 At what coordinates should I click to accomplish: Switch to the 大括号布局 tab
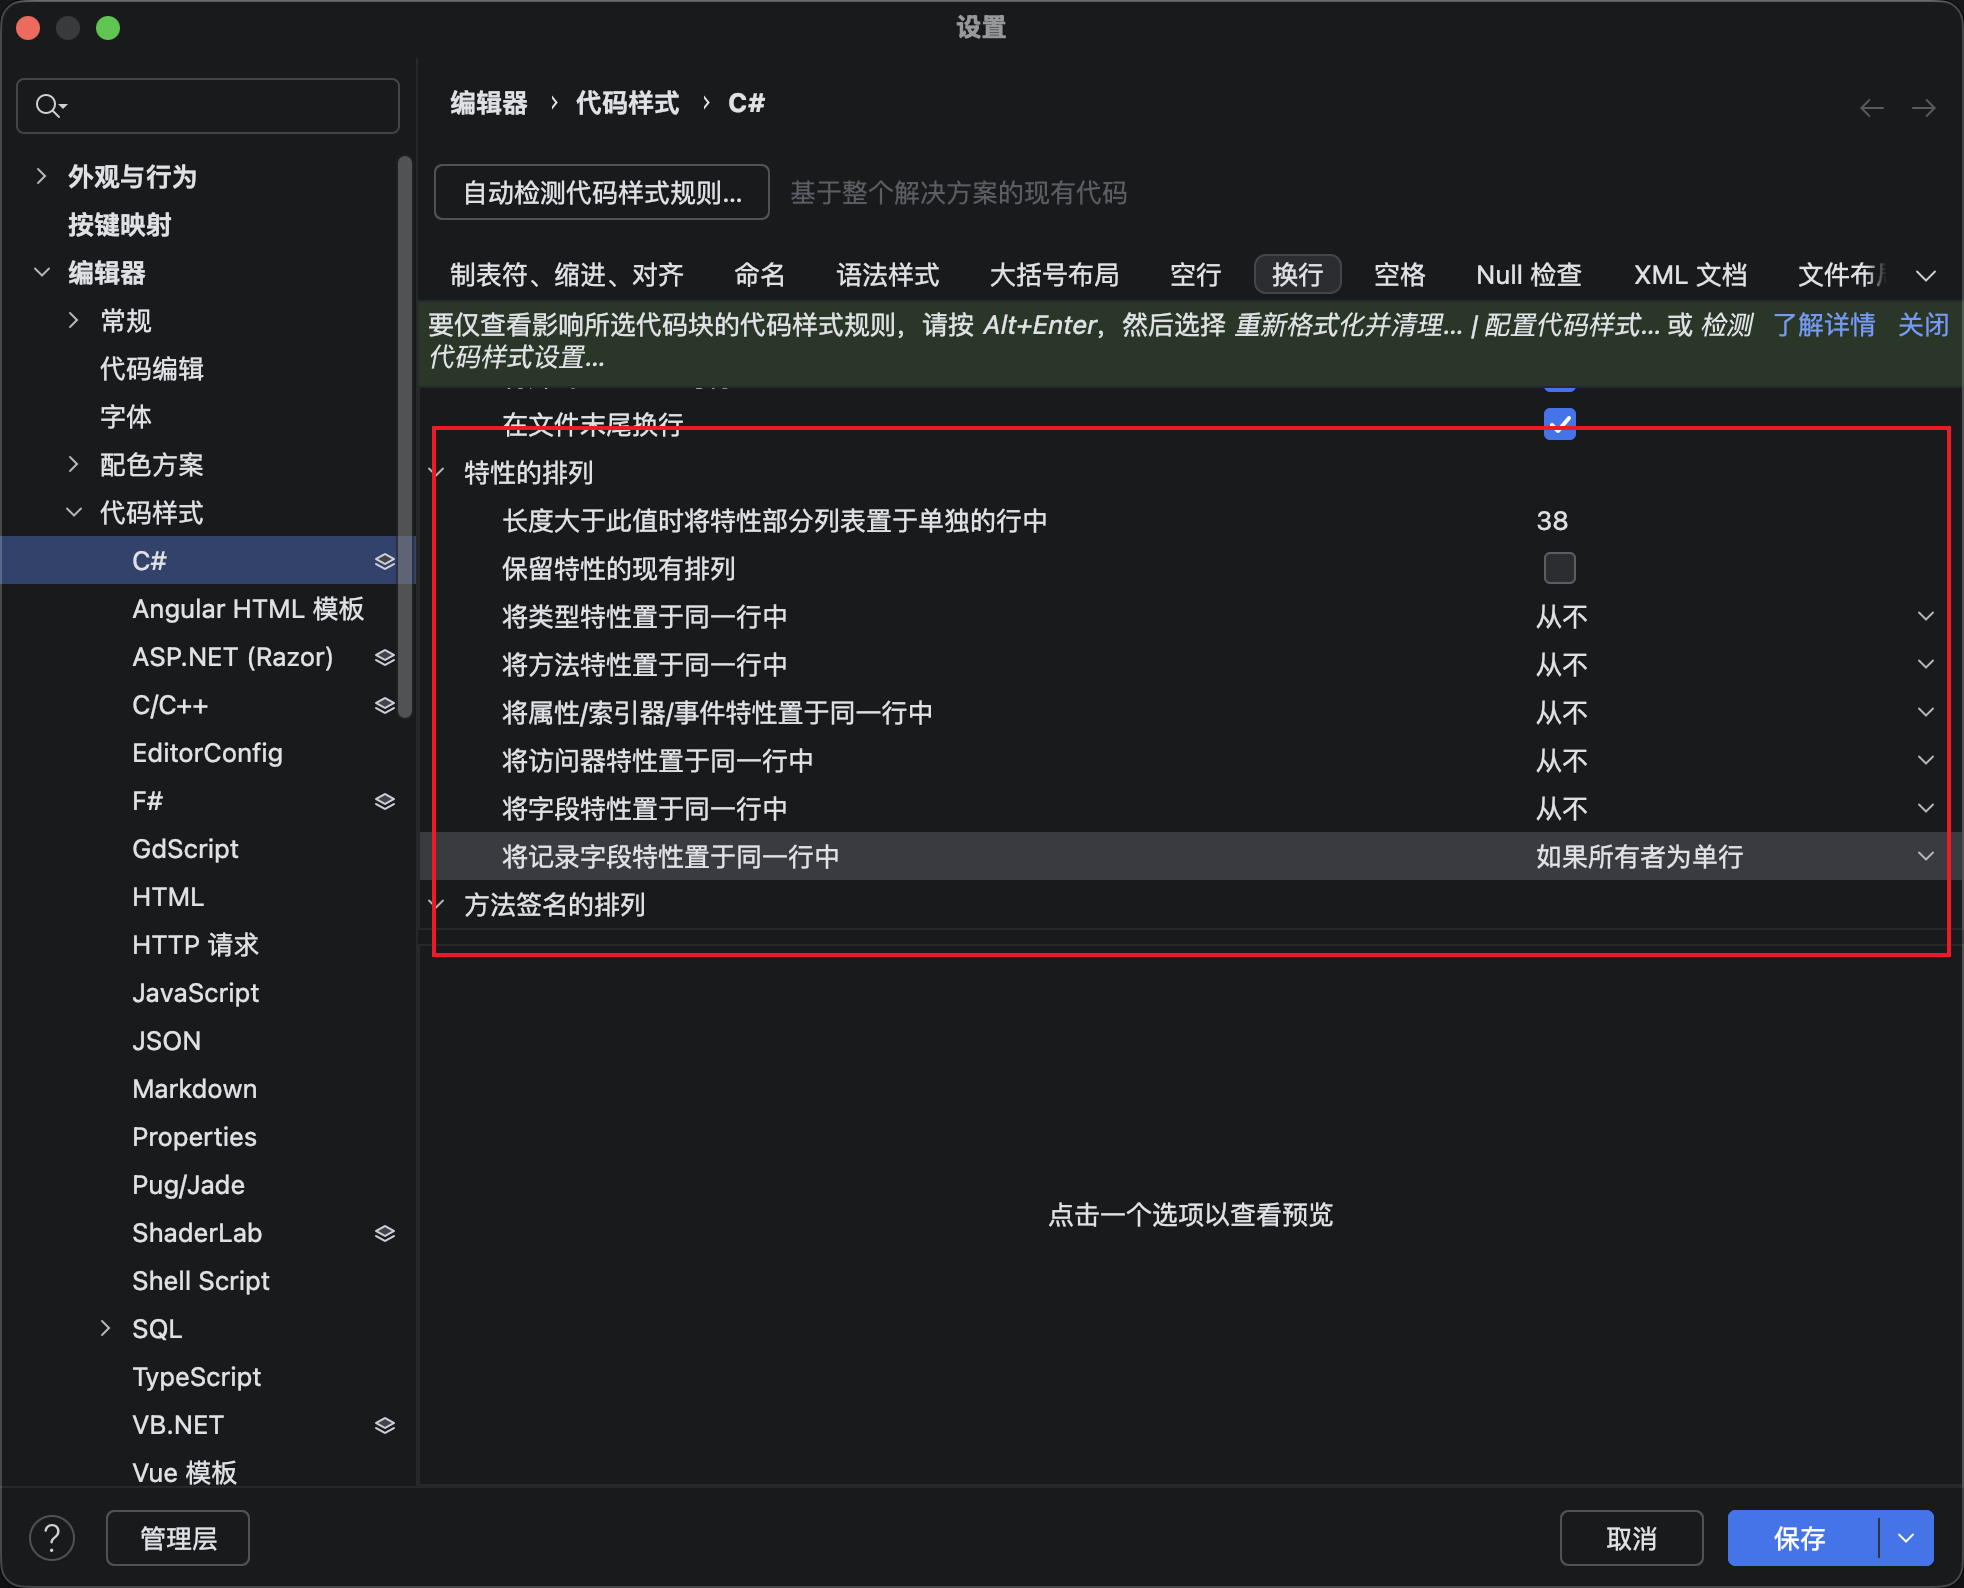pyautogui.click(x=1054, y=274)
